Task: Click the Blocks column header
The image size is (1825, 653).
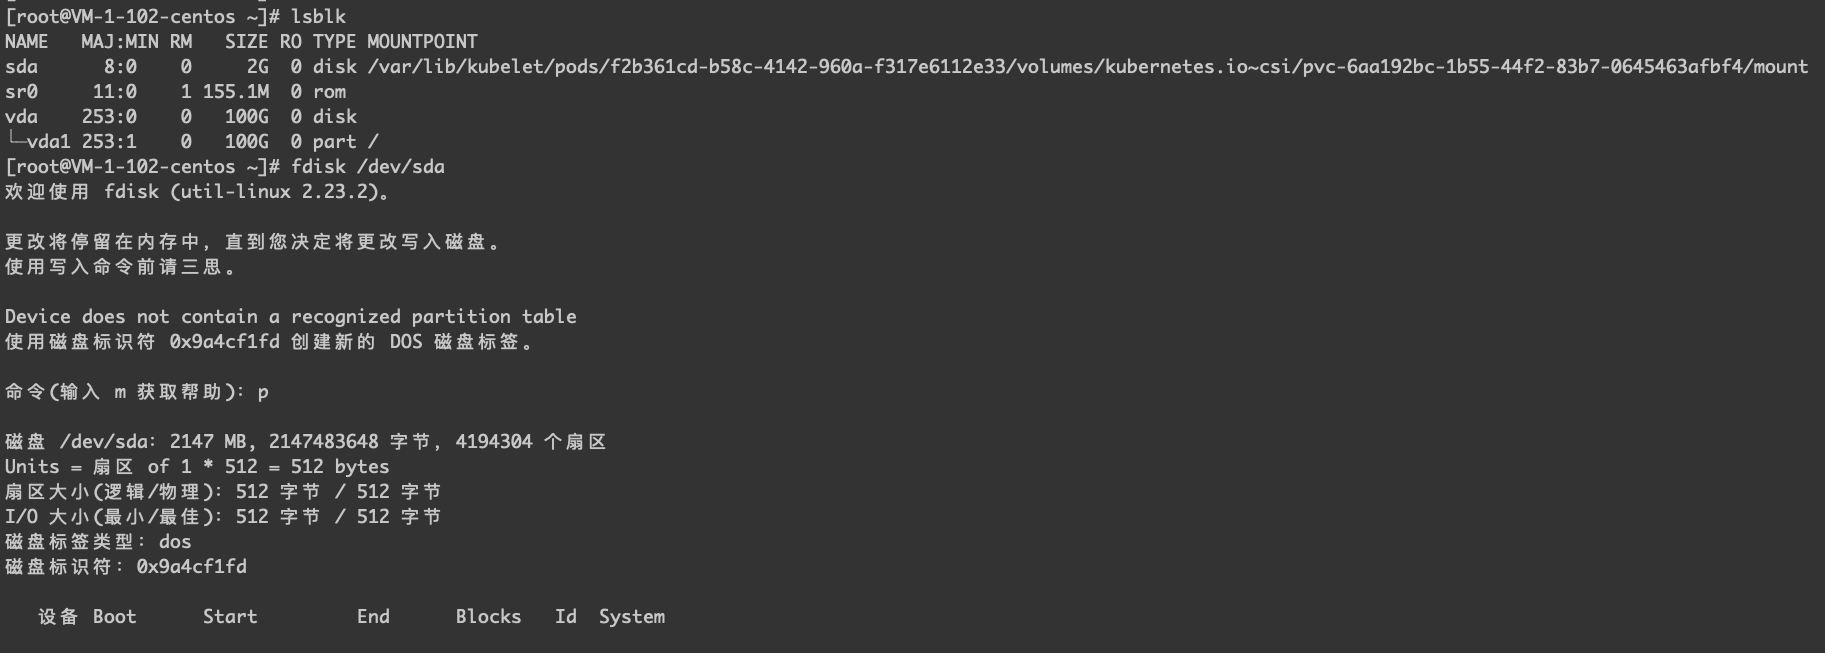Action: pos(488,617)
